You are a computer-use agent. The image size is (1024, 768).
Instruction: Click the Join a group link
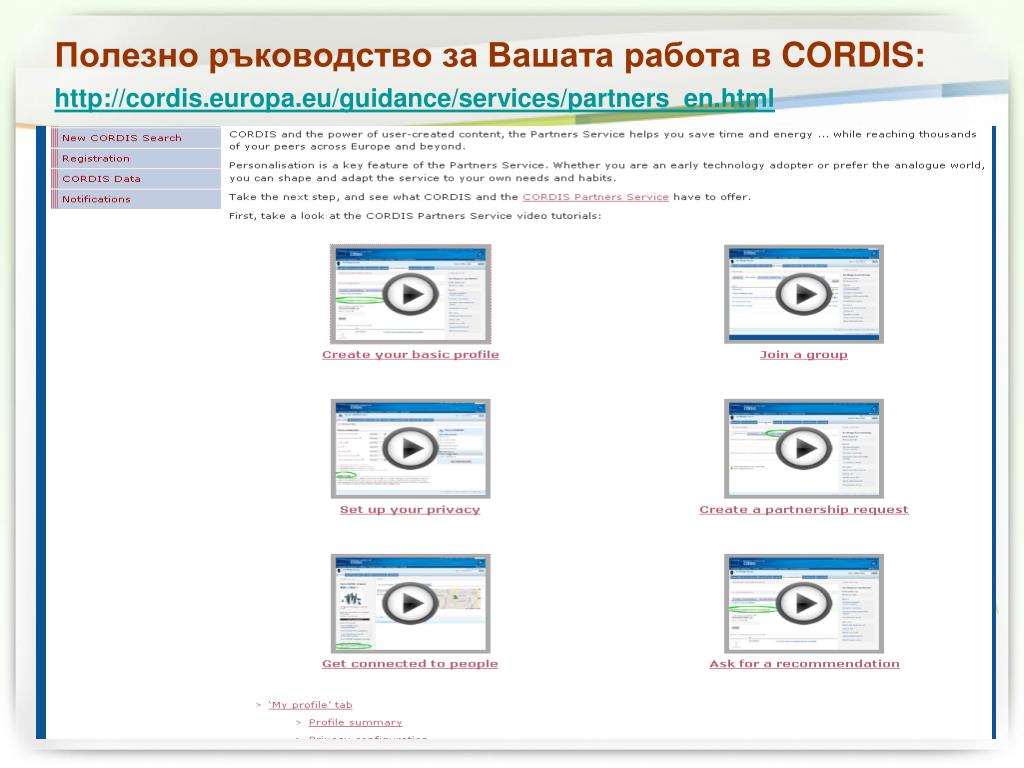pyautogui.click(x=803, y=355)
